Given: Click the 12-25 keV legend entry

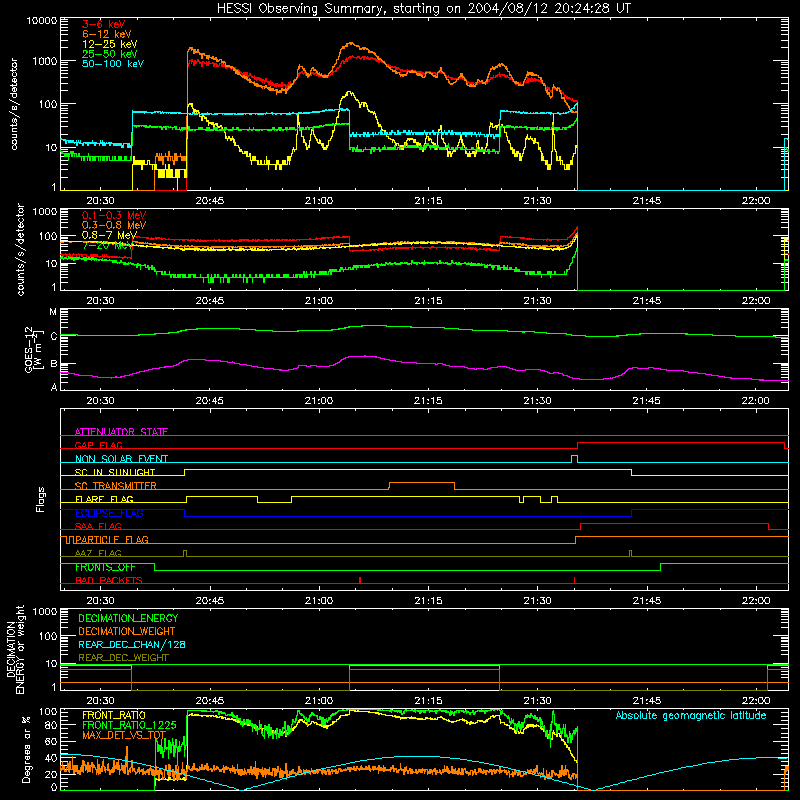Looking at the screenshot, I should (x=110, y=44).
